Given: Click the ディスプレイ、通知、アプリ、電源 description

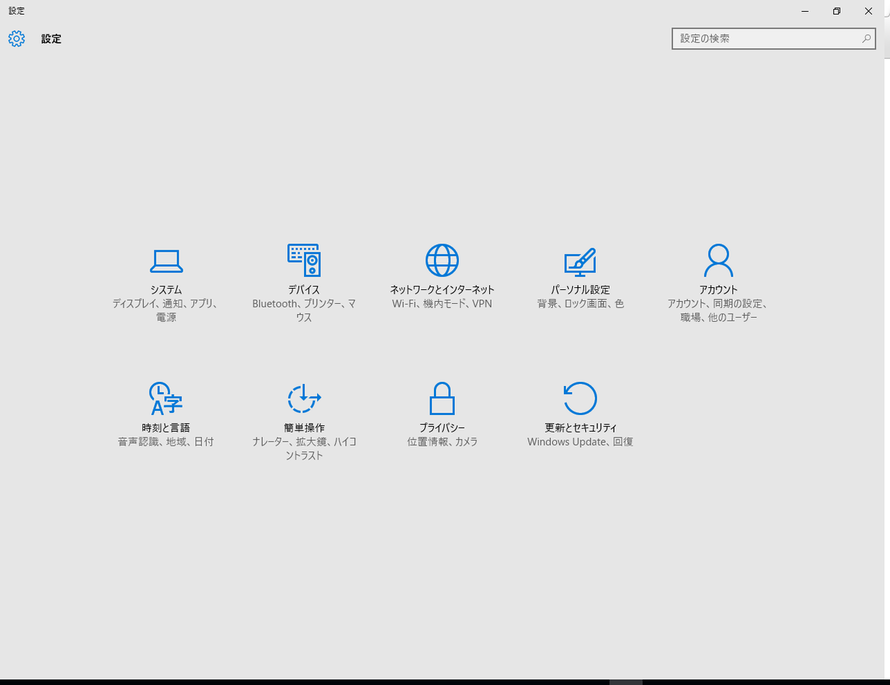Looking at the screenshot, I should tap(166, 310).
